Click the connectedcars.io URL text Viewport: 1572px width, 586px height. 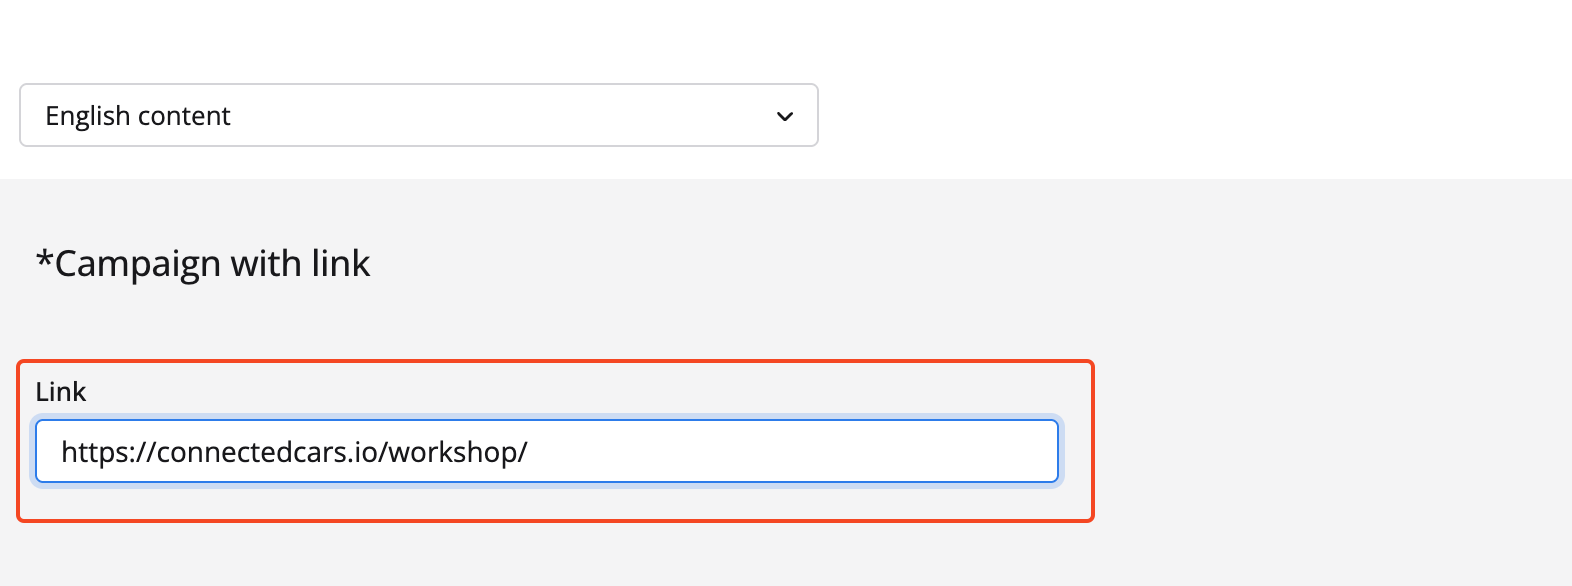click(294, 452)
